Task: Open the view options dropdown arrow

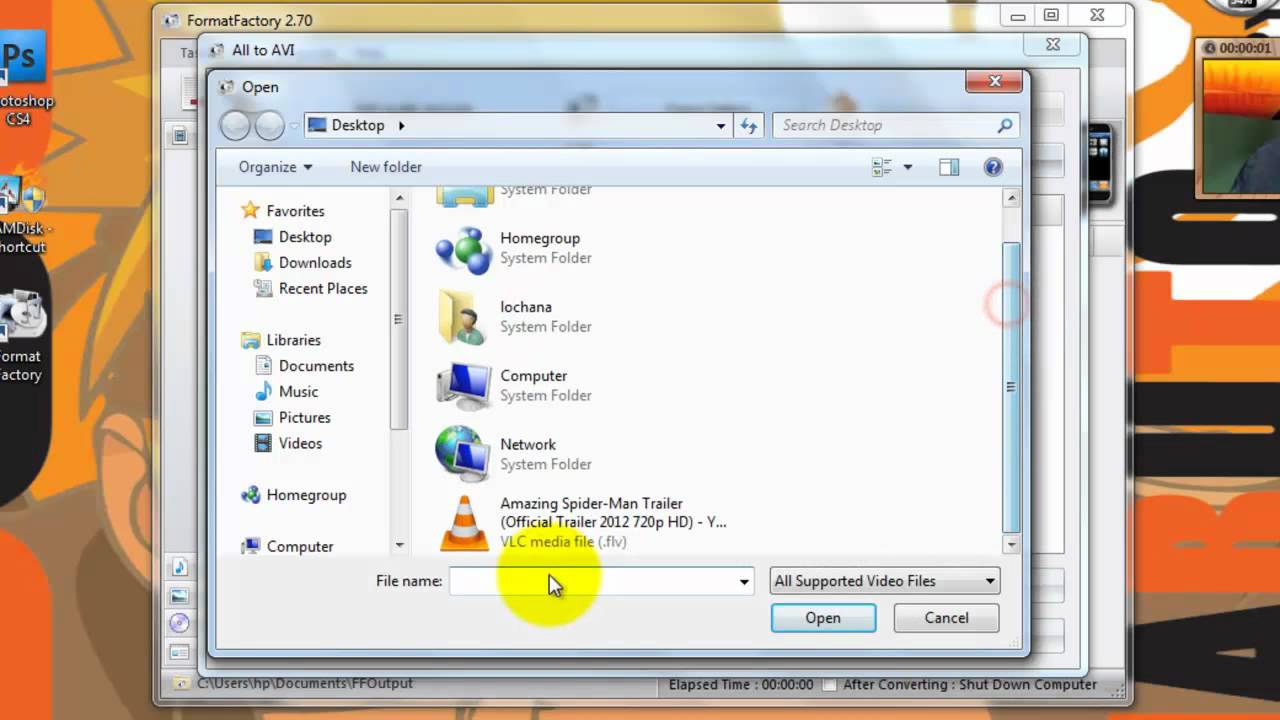Action: click(908, 167)
